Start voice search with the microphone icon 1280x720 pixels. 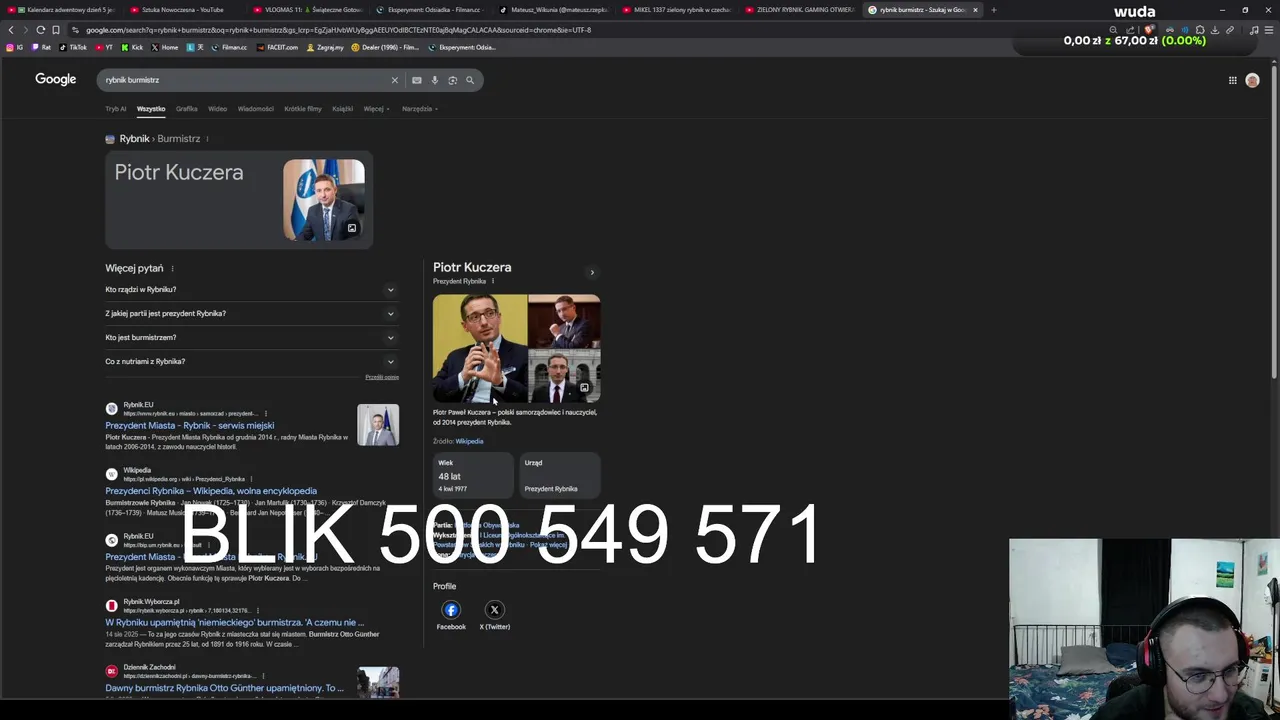[x=434, y=80]
